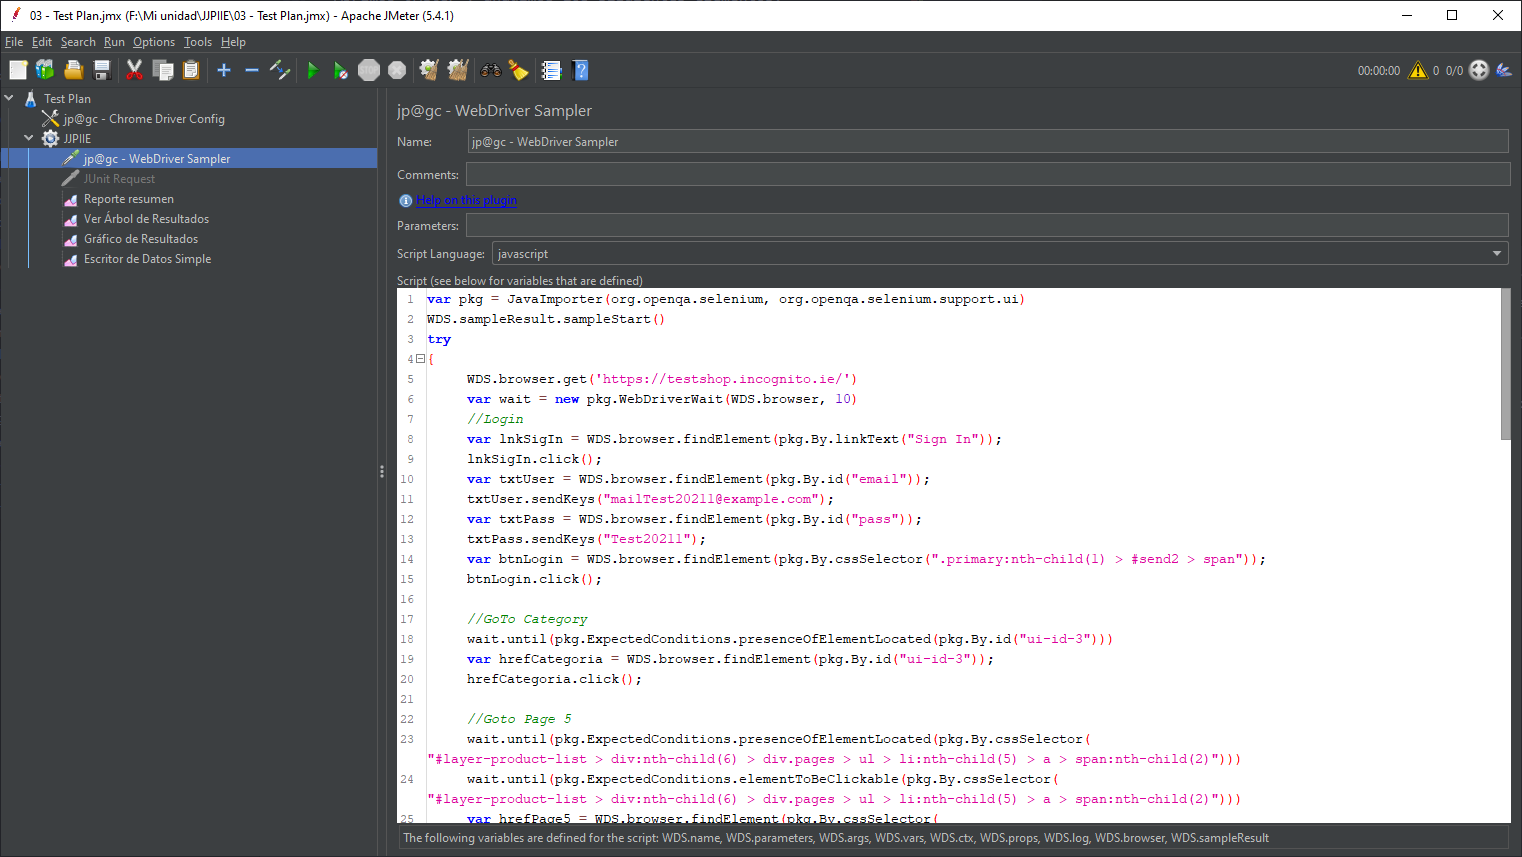Click the //Login comment line
The image size is (1522, 857).
(495, 419)
